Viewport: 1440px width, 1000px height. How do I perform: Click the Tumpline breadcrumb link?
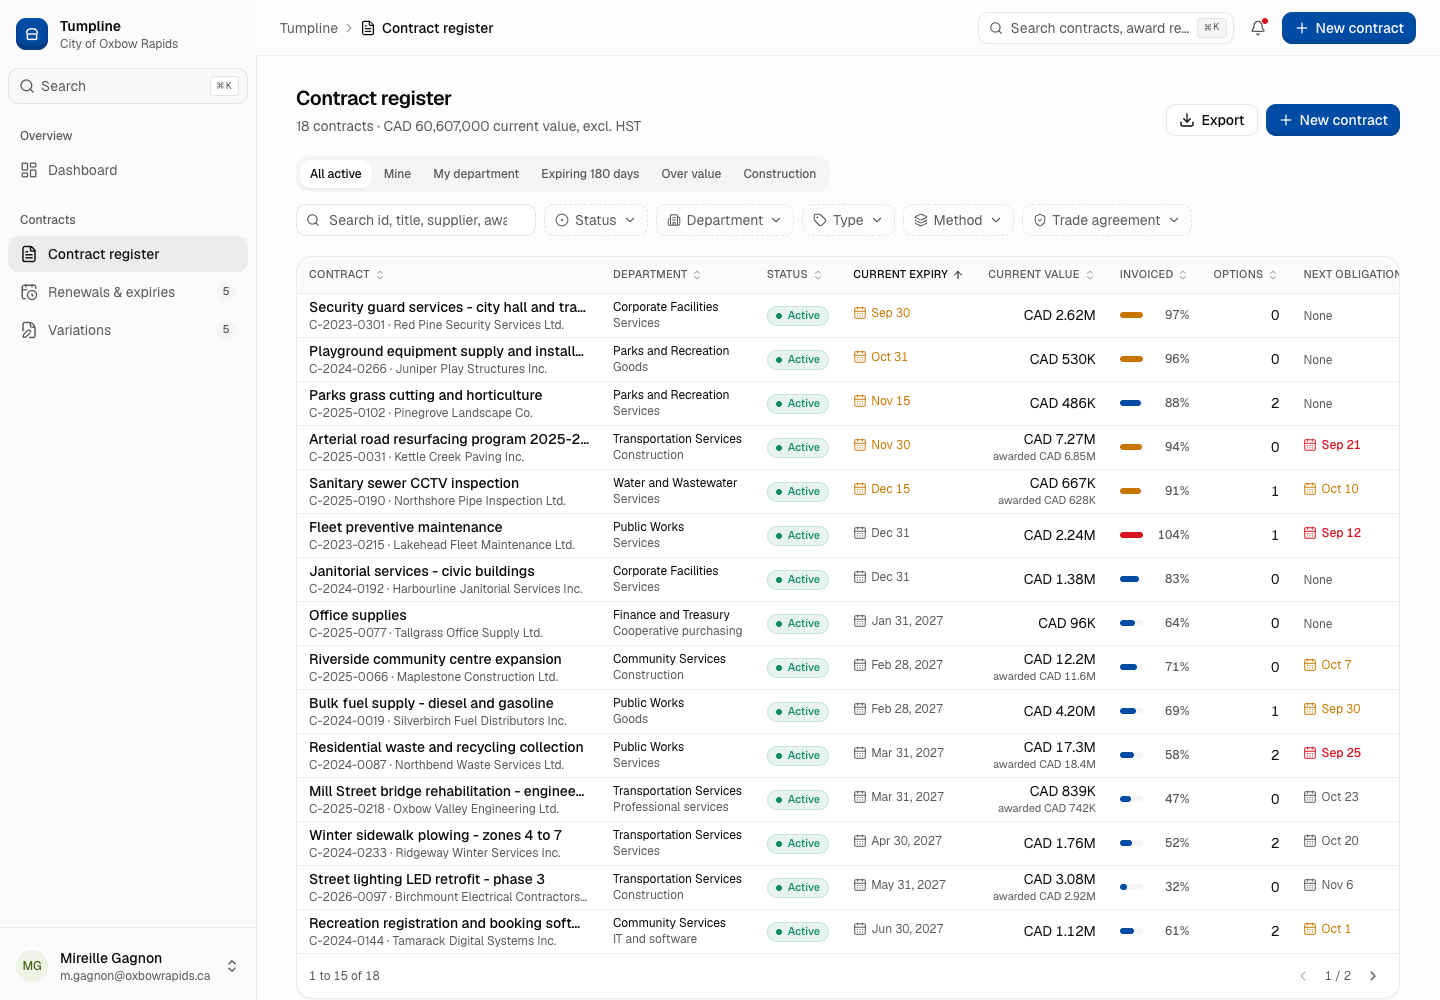(x=309, y=28)
